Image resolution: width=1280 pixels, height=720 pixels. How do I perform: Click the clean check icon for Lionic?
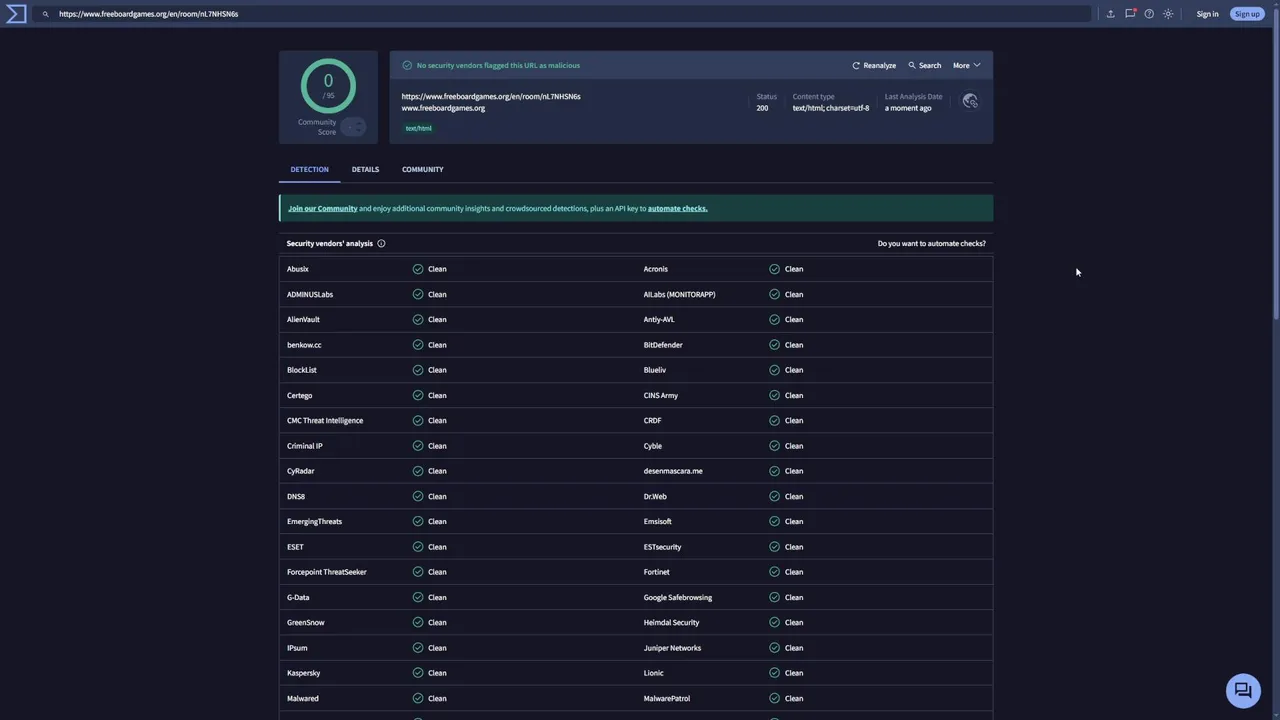coord(775,673)
